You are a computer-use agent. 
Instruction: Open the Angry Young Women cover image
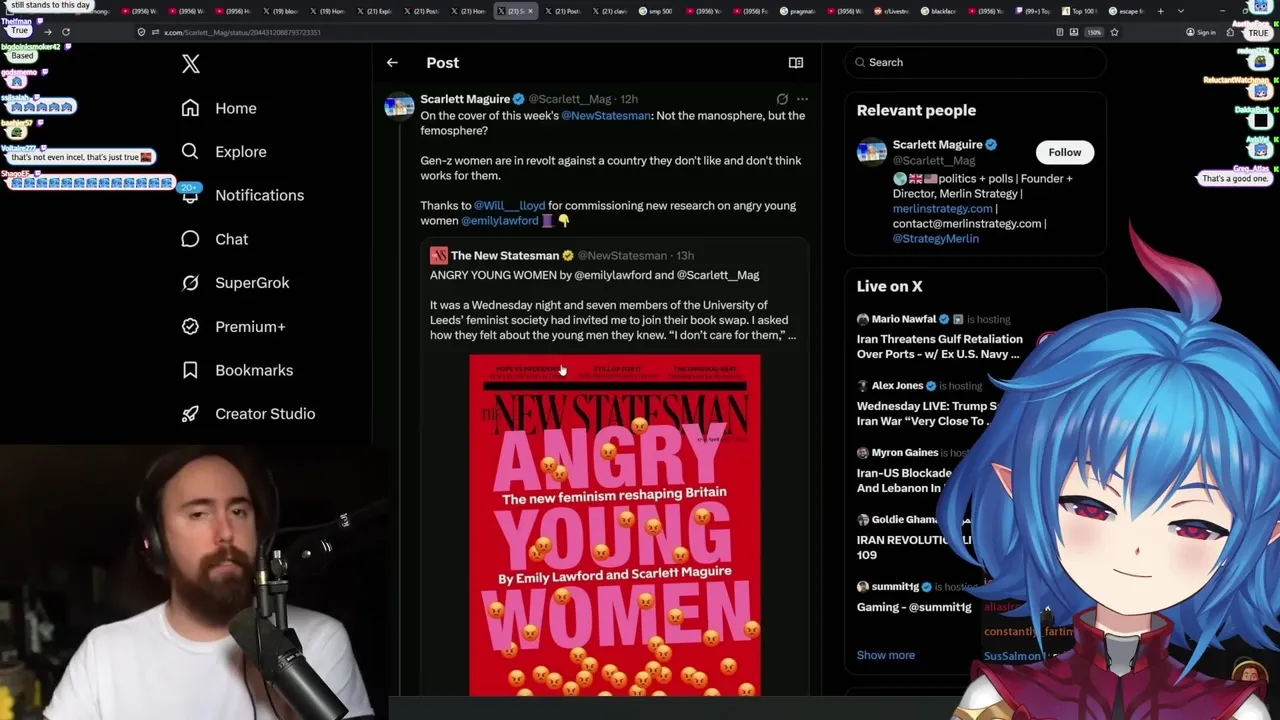point(615,525)
